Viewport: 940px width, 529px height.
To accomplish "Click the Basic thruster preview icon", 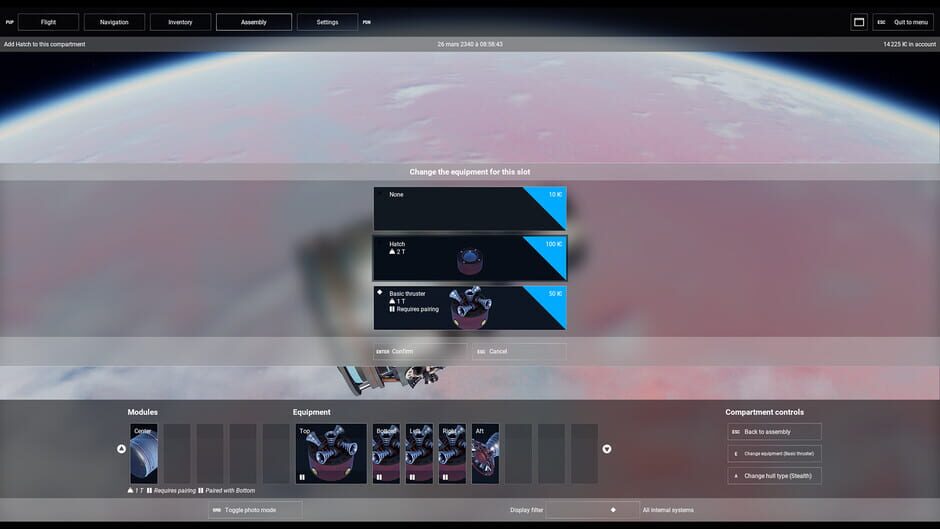I will [471, 308].
